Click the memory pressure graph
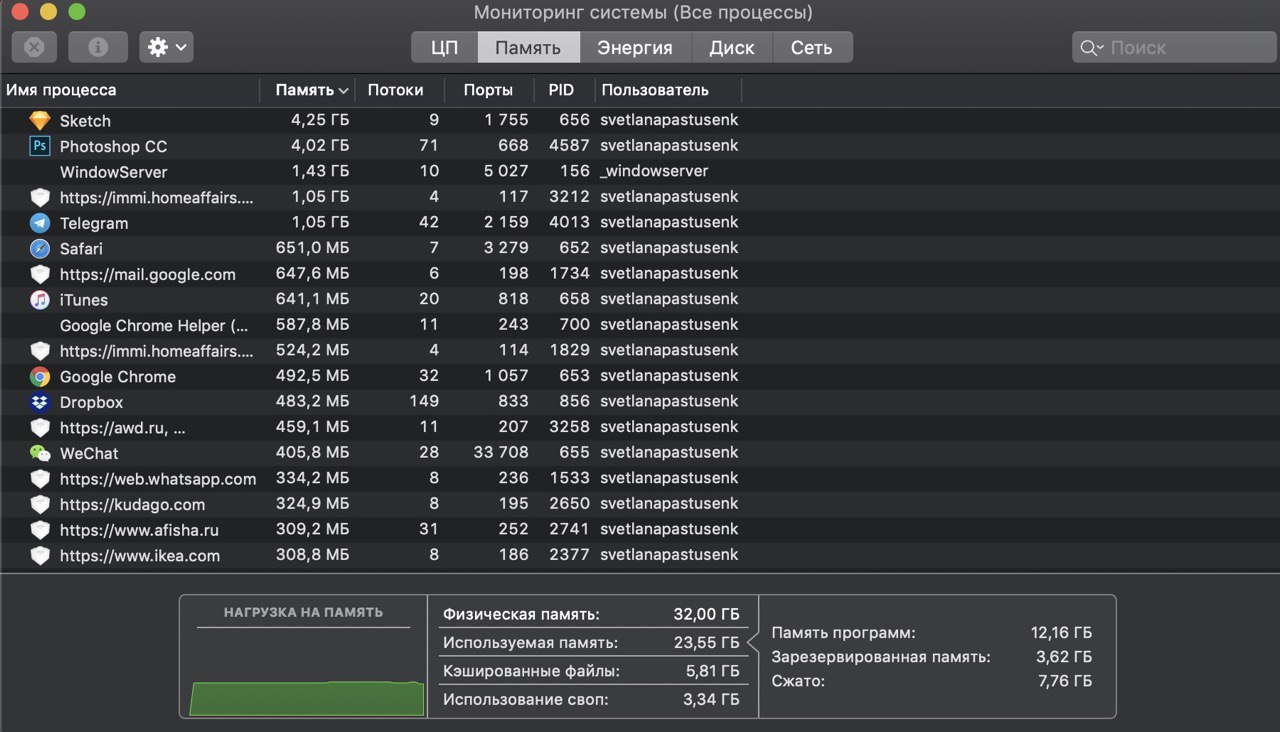 306,699
